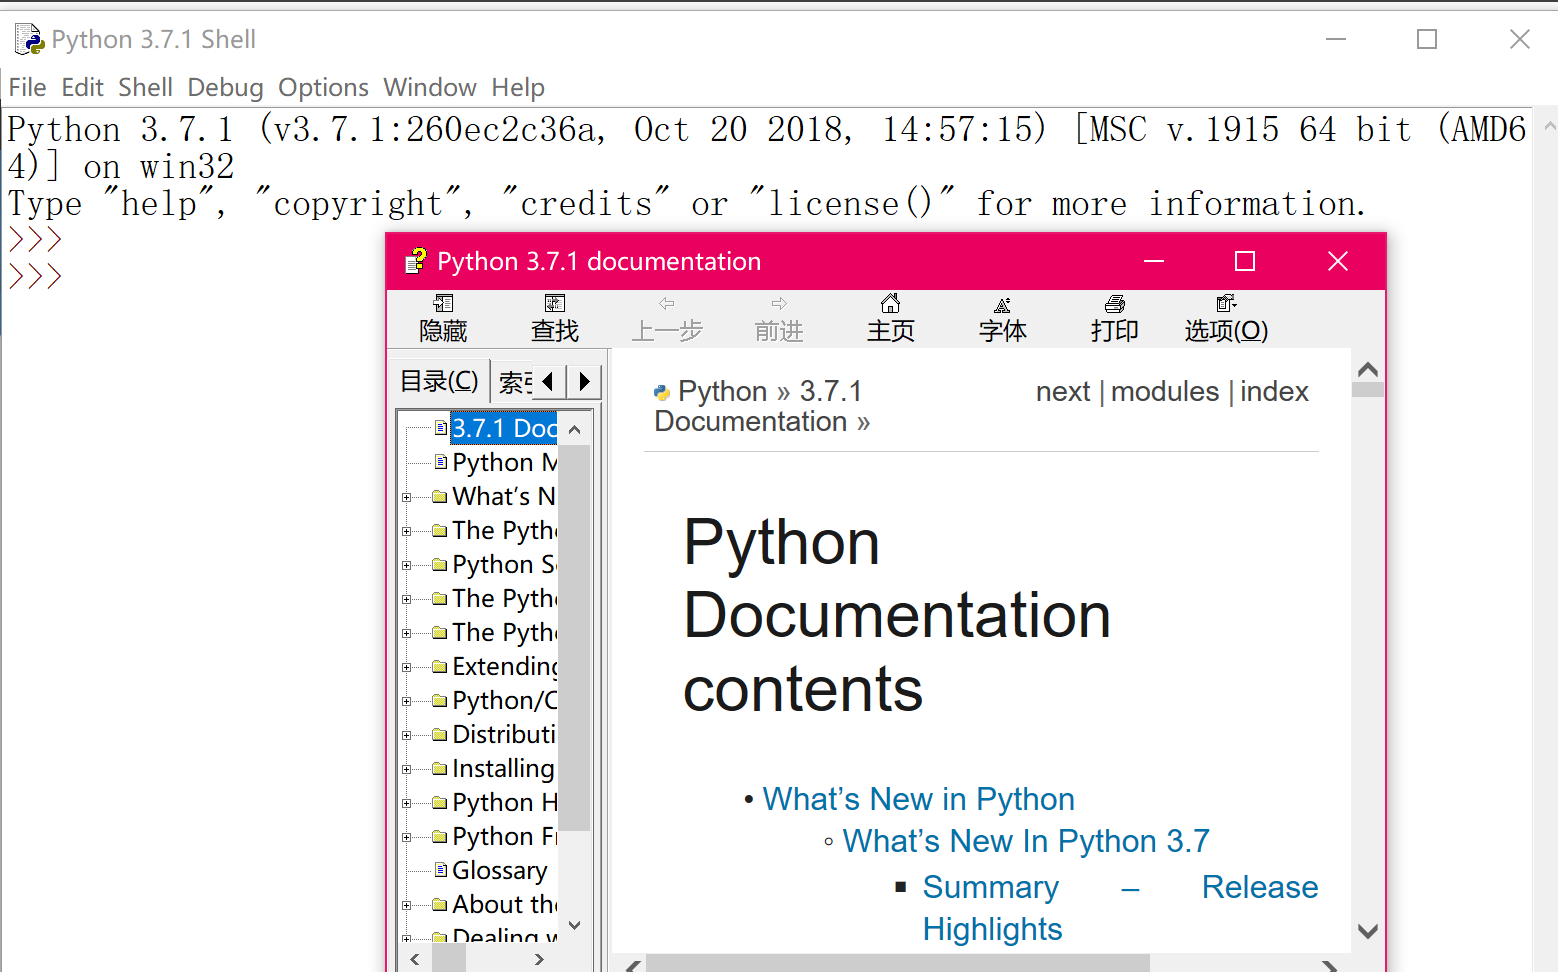Click tree pane horizontal scroll-left arrow
The height and width of the screenshot is (972, 1558).
[415, 959]
